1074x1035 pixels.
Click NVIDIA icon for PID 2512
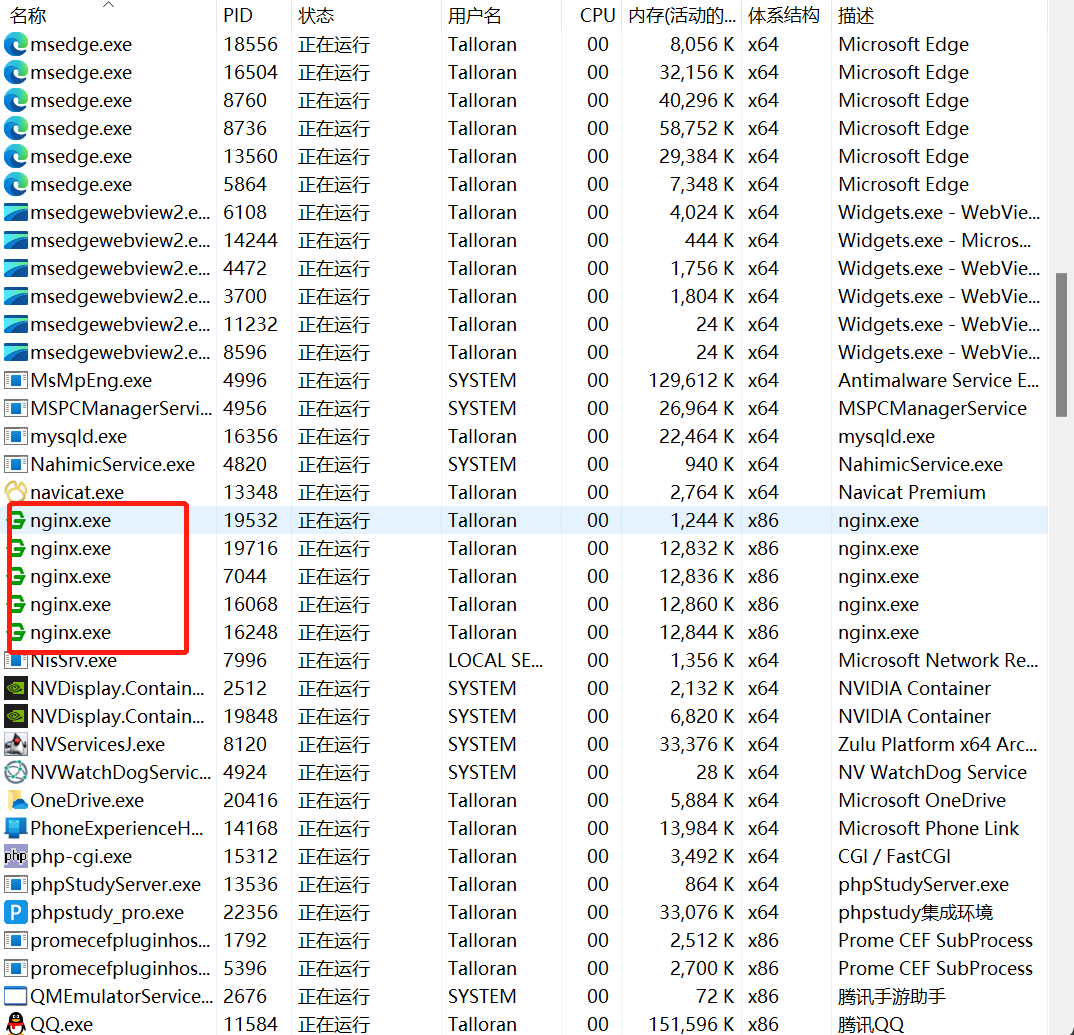point(16,688)
